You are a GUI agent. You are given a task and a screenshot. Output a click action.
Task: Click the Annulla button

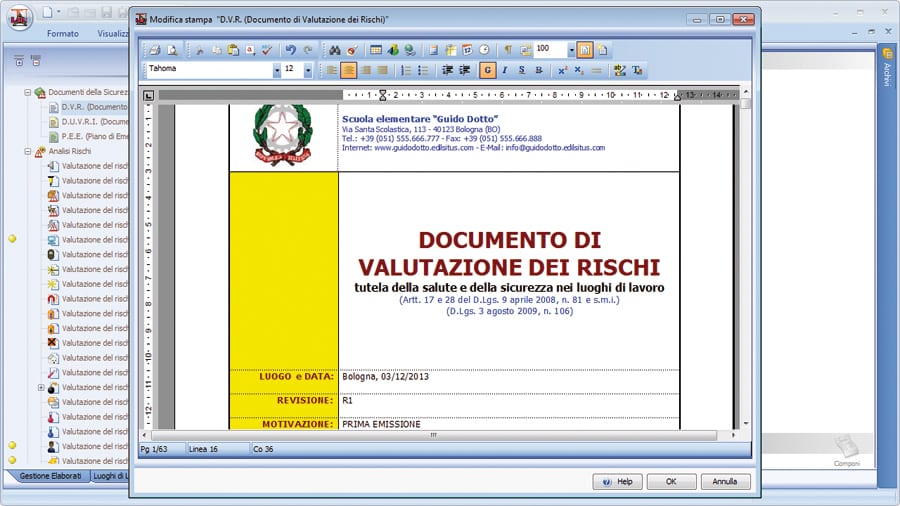[x=725, y=482]
